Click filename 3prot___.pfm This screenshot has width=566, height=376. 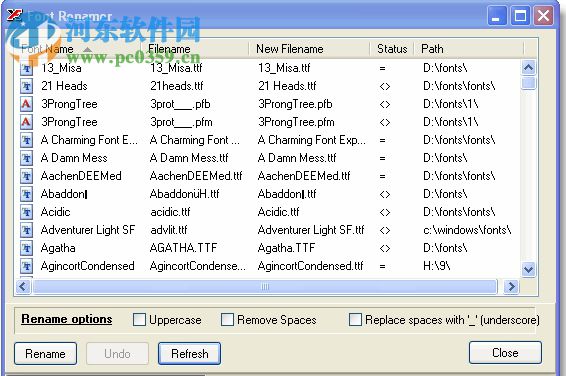pos(181,122)
